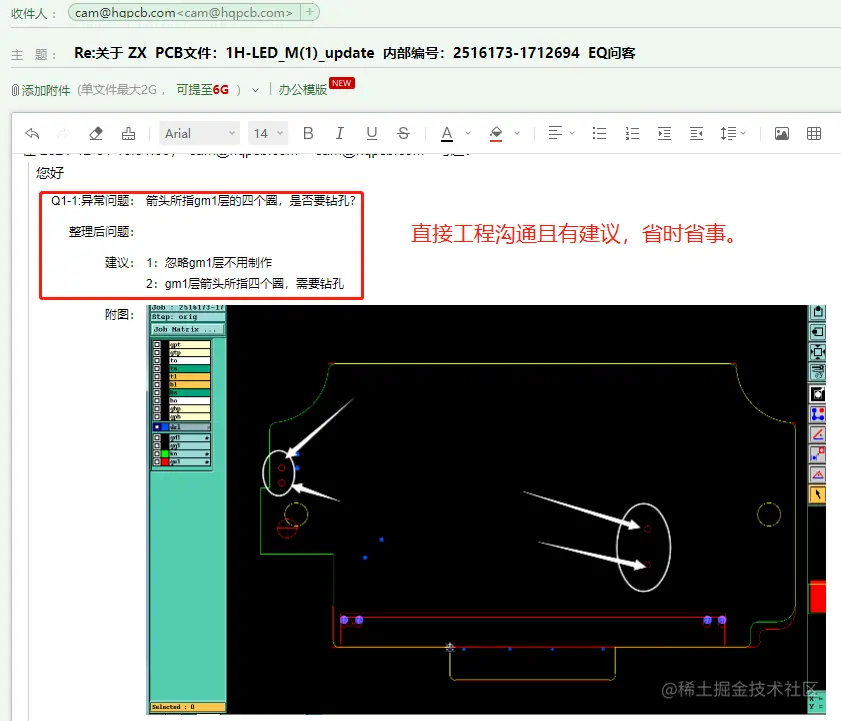Toggle the 'to' layer checkbox
The image size is (841, 721).
157,360
